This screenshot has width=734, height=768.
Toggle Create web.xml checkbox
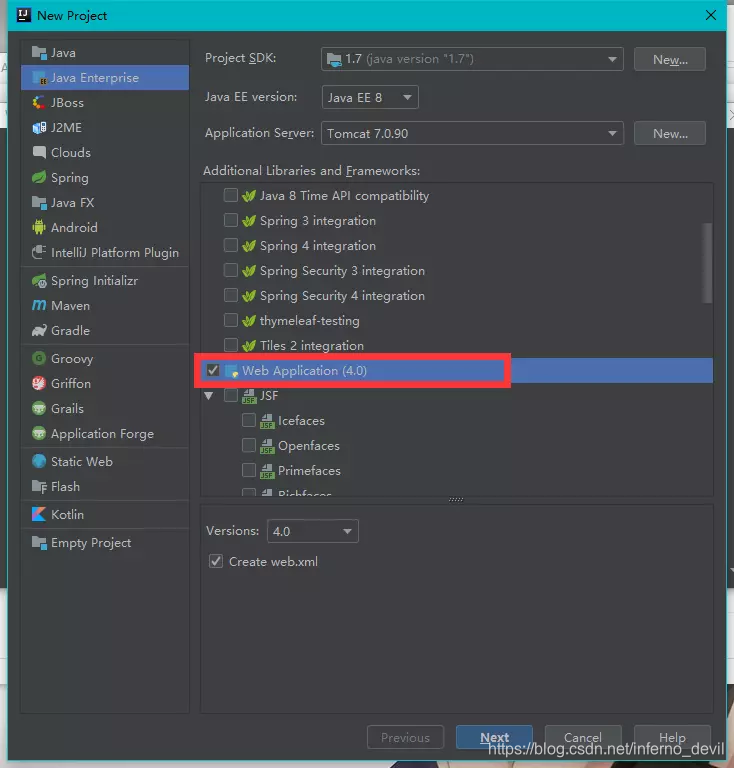[x=216, y=561]
